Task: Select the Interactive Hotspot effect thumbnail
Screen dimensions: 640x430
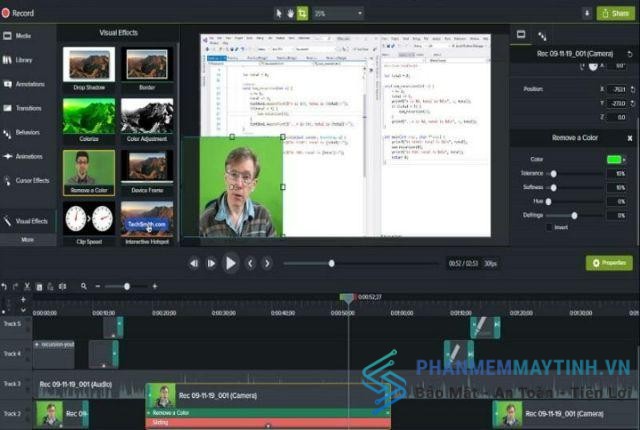Action: tap(147, 224)
